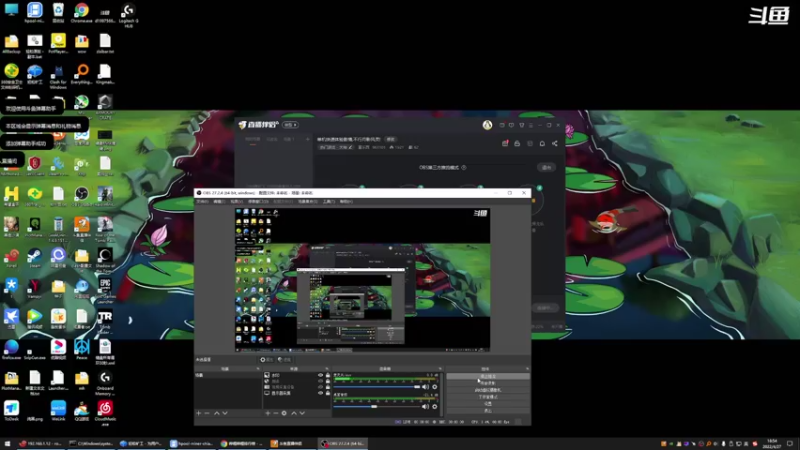Screen dimensions: 800x450
Task: Move scene down with Scenes dock down arrow
Action: pos(225,413)
